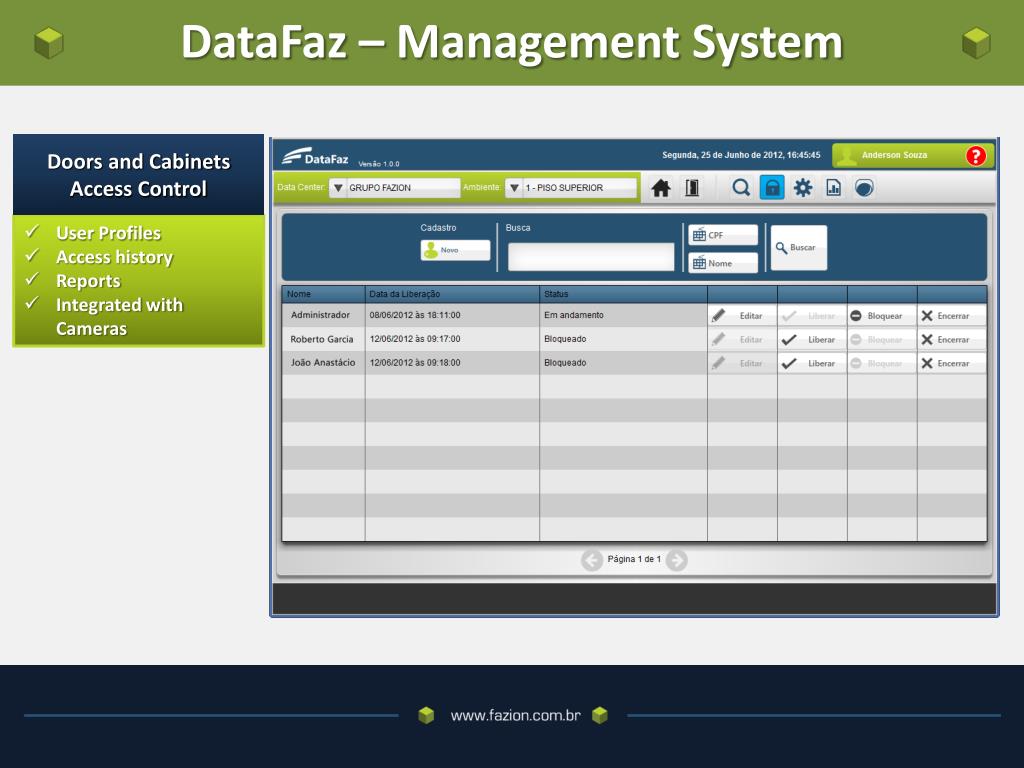Click Encerrar for João Anastácio
This screenshot has height=768, width=1024.
click(x=952, y=364)
